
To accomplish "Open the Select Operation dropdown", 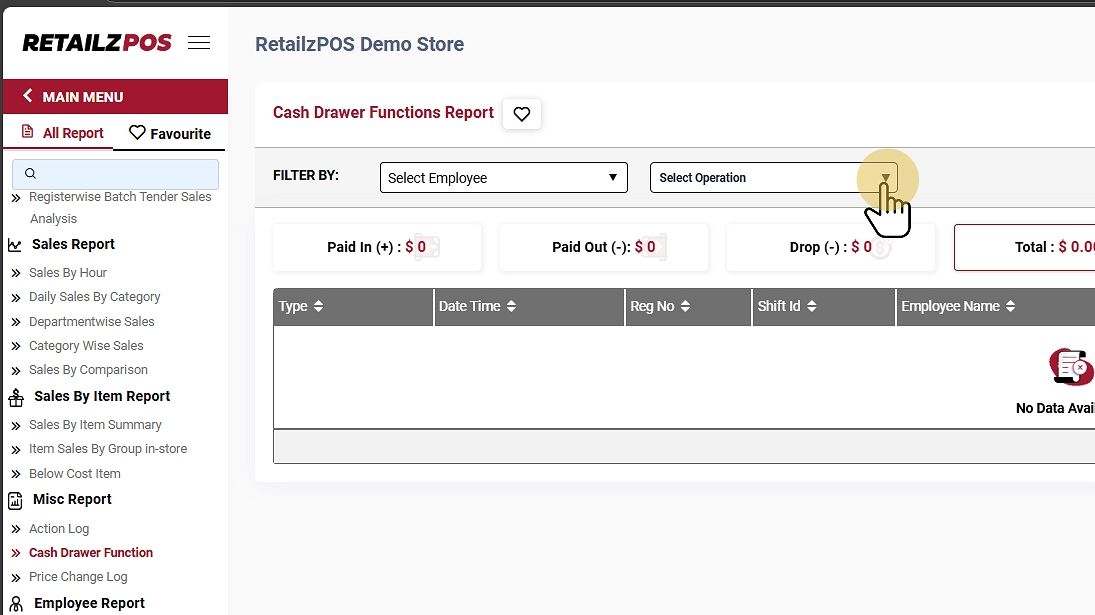I will pos(773,178).
